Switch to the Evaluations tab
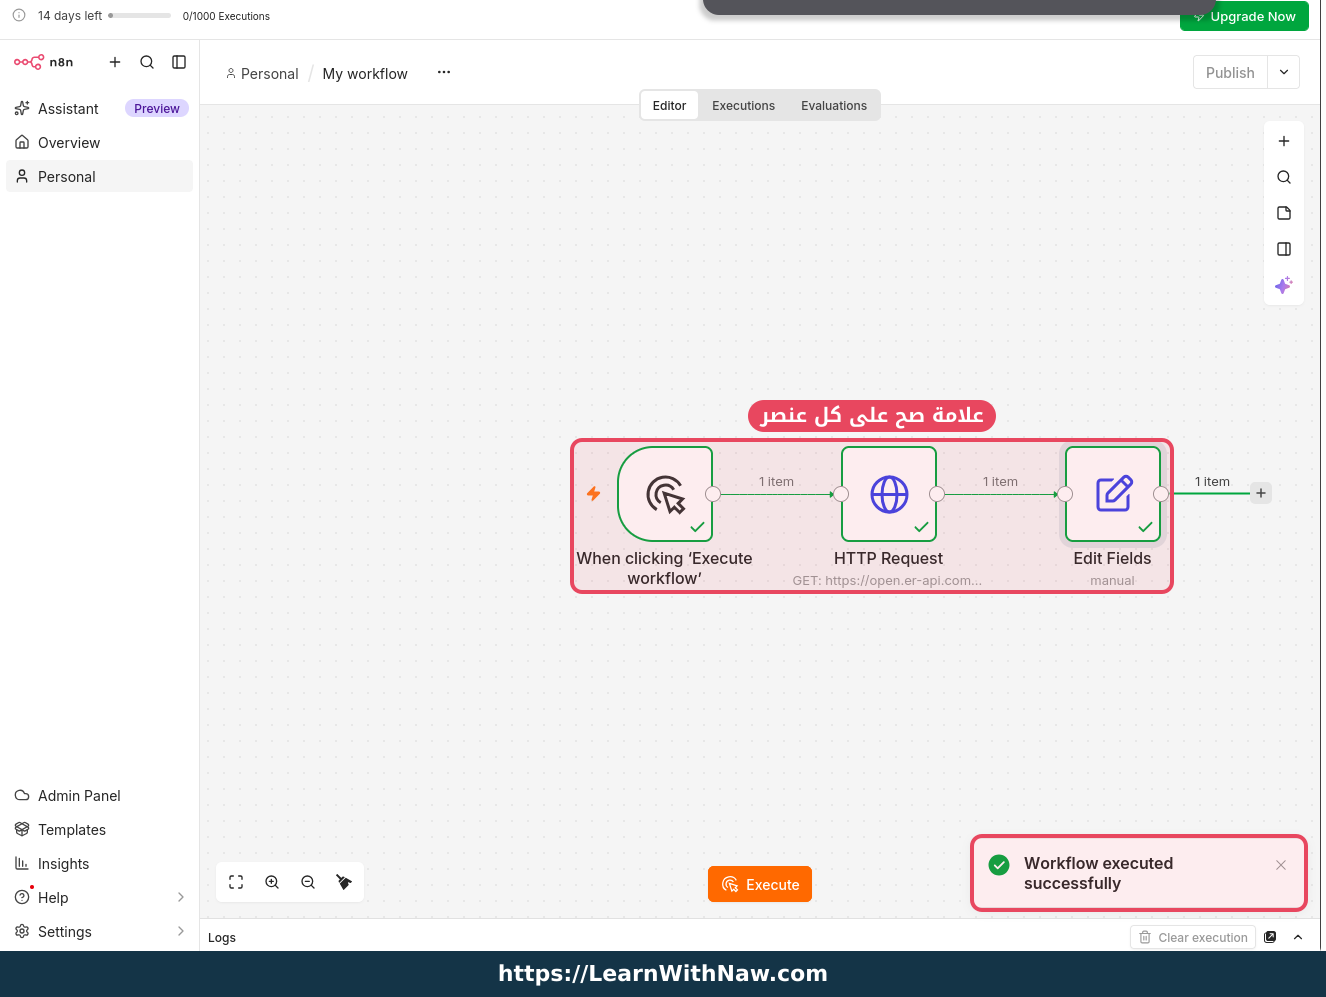 [x=834, y=105]
